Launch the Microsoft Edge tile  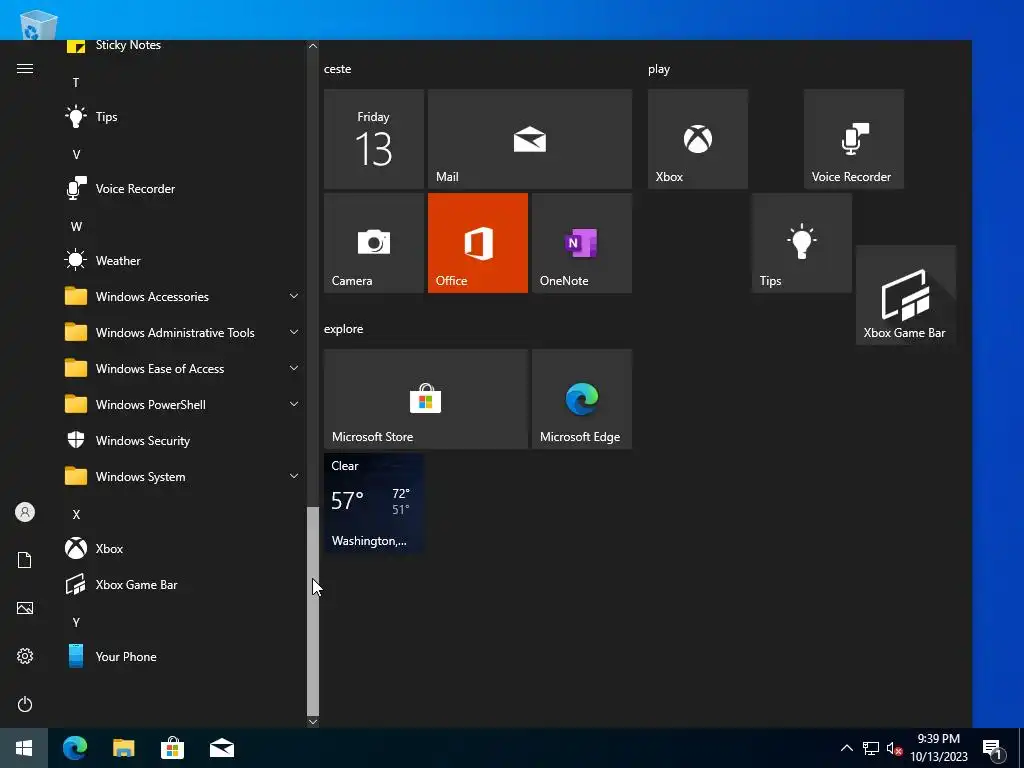click(581, 399)
